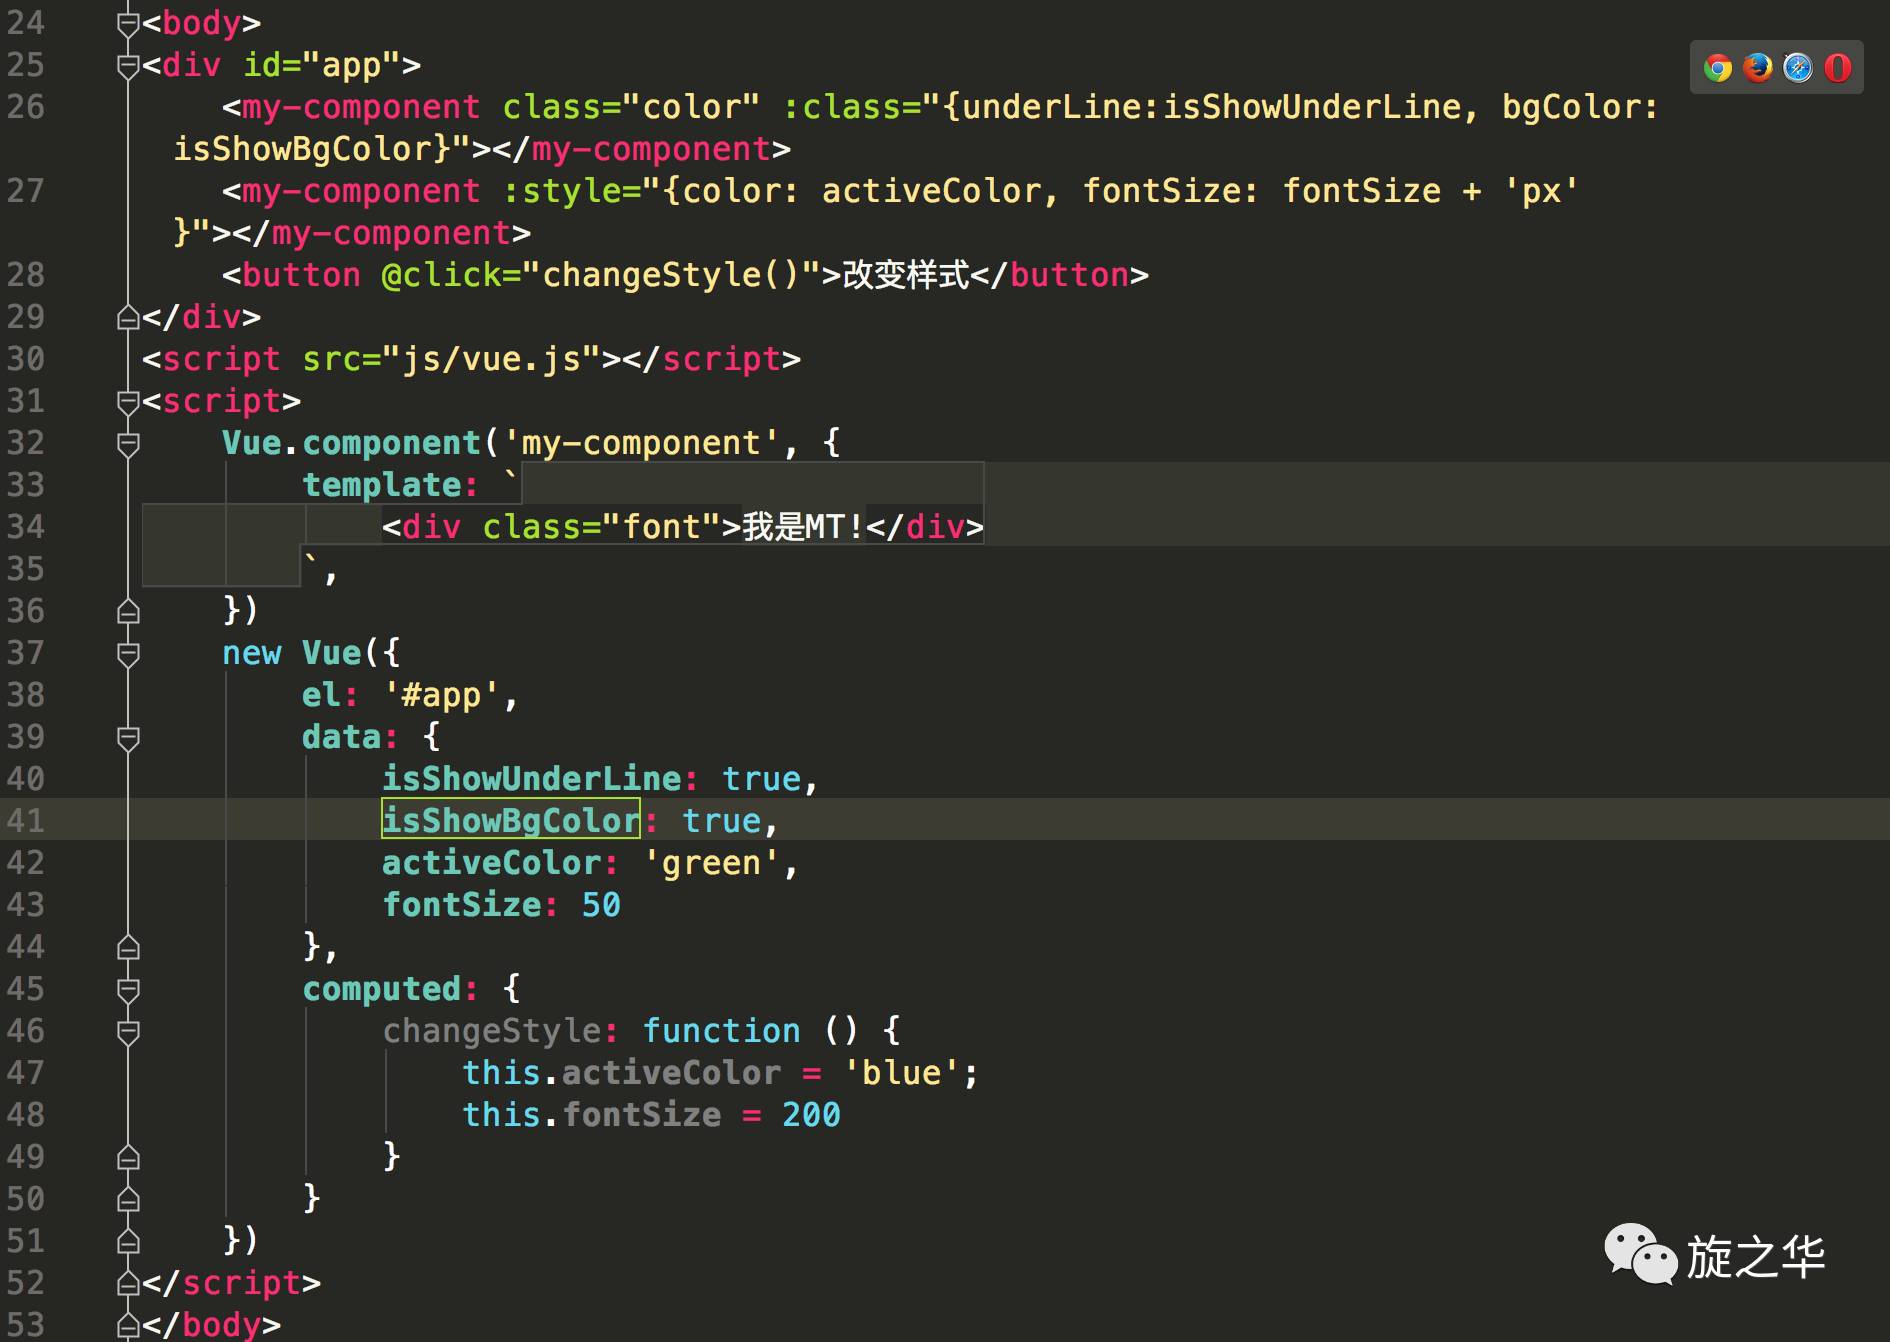
Task: Click this.fontSize on line 48
Action: click(x=591, y=1114)
